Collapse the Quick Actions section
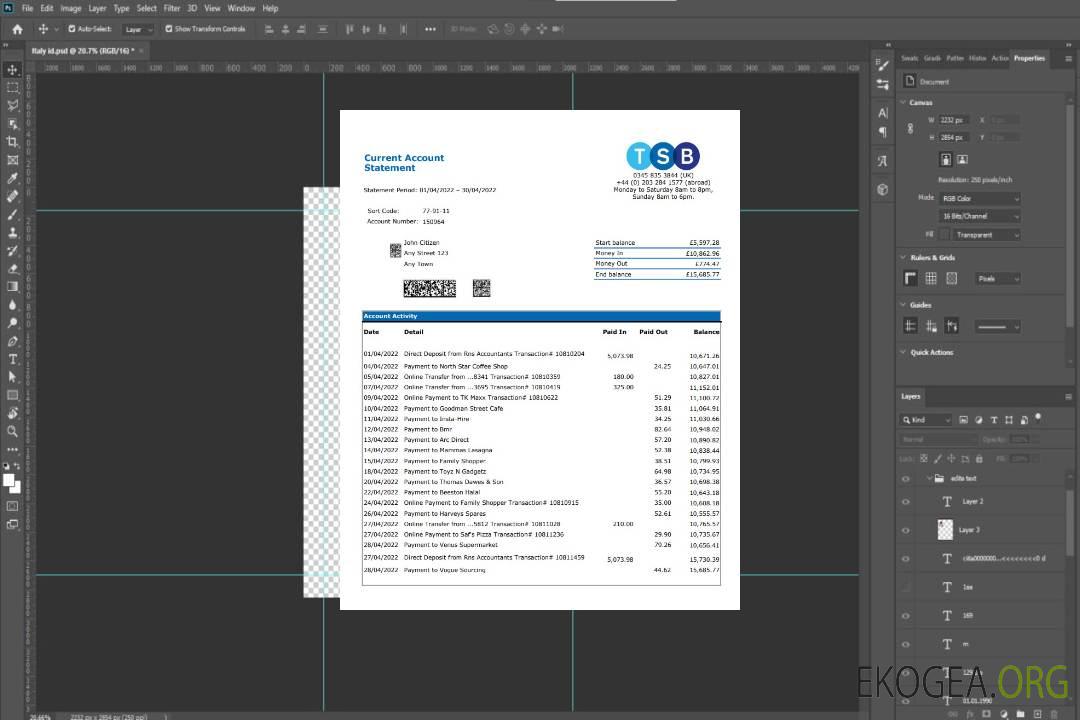Image resolution: width=1080 pixels, height=720 pixels. 903,352
